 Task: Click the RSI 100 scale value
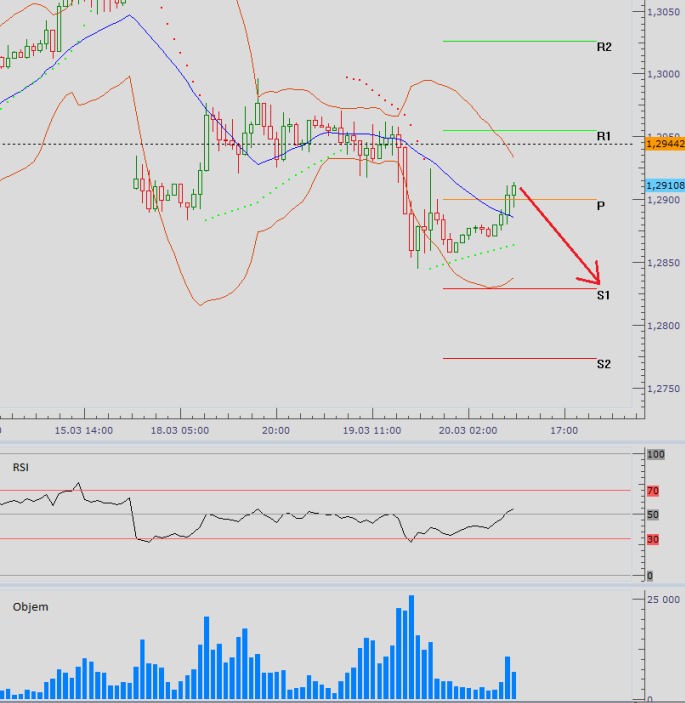coord(655,455)
